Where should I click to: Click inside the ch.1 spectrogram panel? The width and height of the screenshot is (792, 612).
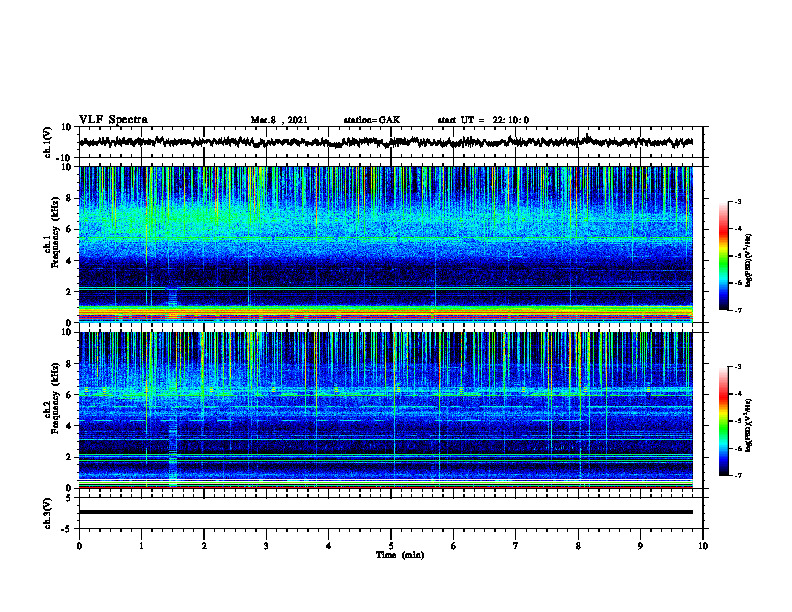click(x=386, y=244)
